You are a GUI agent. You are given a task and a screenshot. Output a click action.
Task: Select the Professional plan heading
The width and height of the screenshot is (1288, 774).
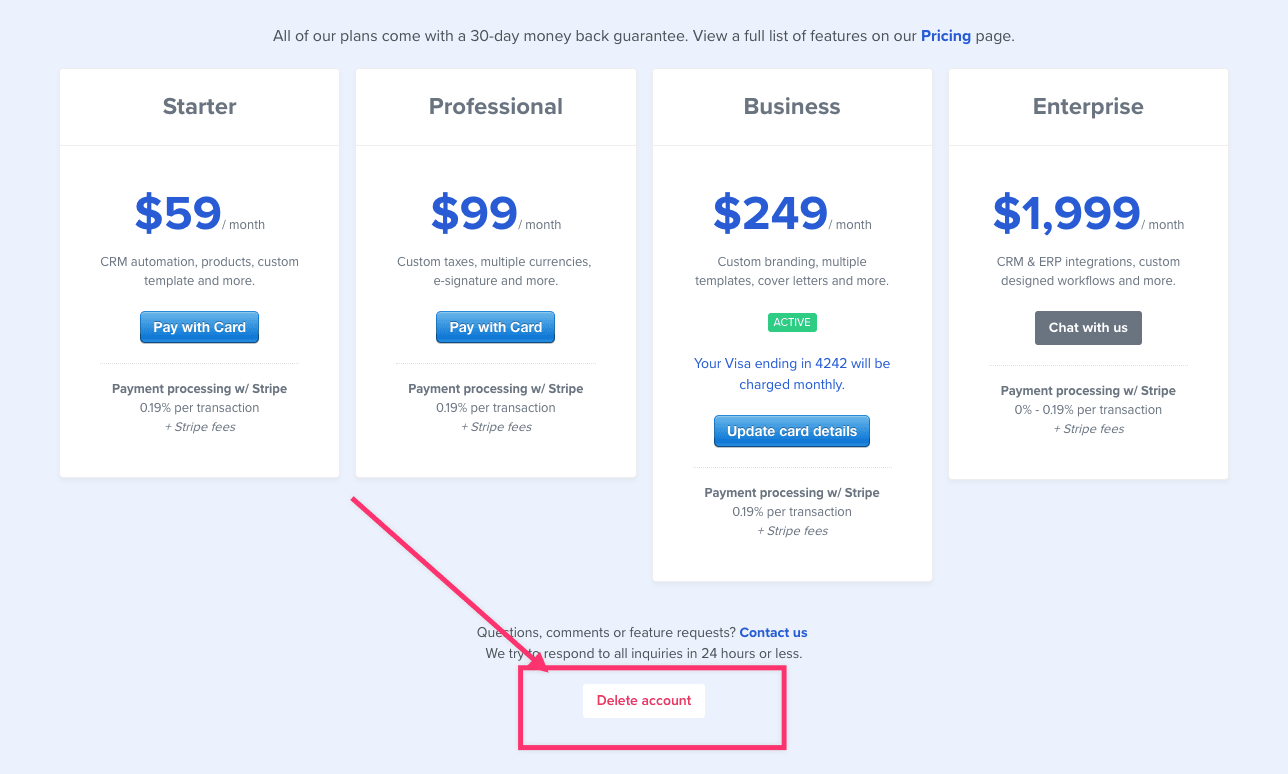pyautogui.click(x=496, y=107)
